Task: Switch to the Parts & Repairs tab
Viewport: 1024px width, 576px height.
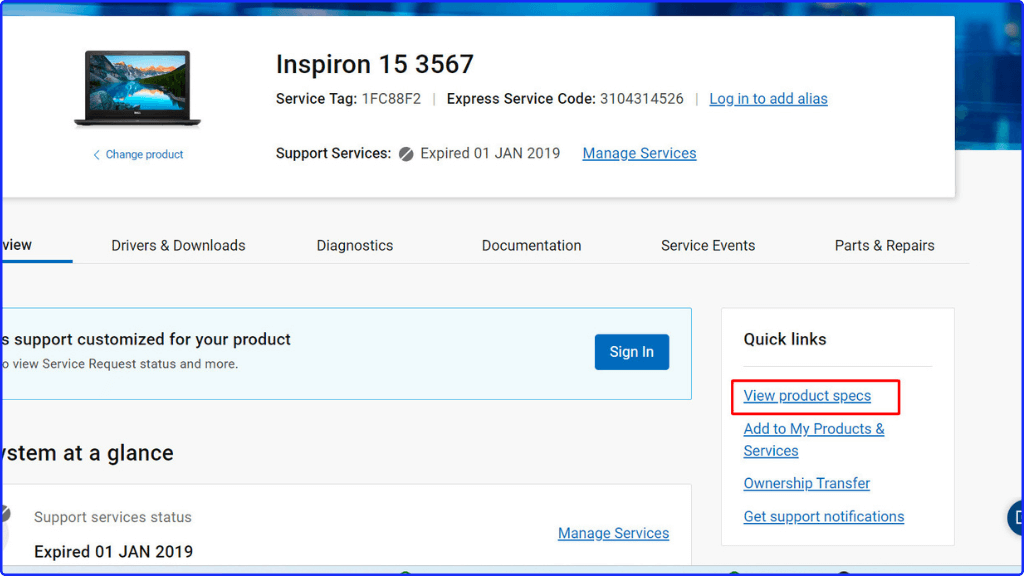Action: click(x=884, y=245)
